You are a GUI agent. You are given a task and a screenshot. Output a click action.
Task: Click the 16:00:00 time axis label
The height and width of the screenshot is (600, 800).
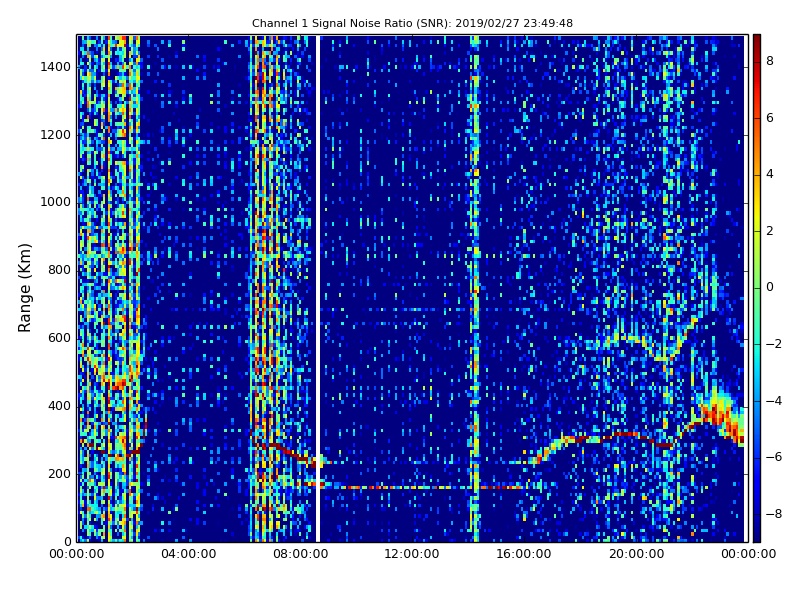(524, 554)
